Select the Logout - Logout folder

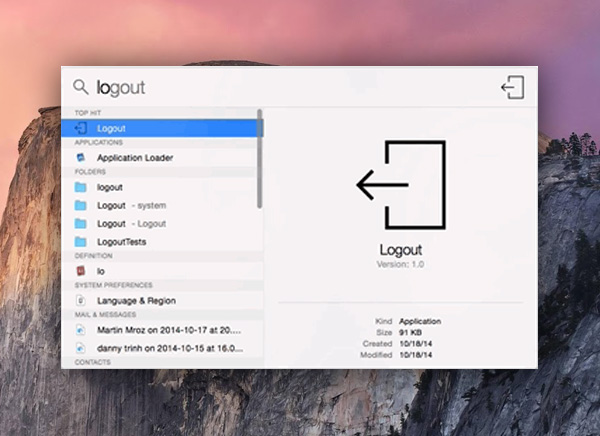point(162,224)
